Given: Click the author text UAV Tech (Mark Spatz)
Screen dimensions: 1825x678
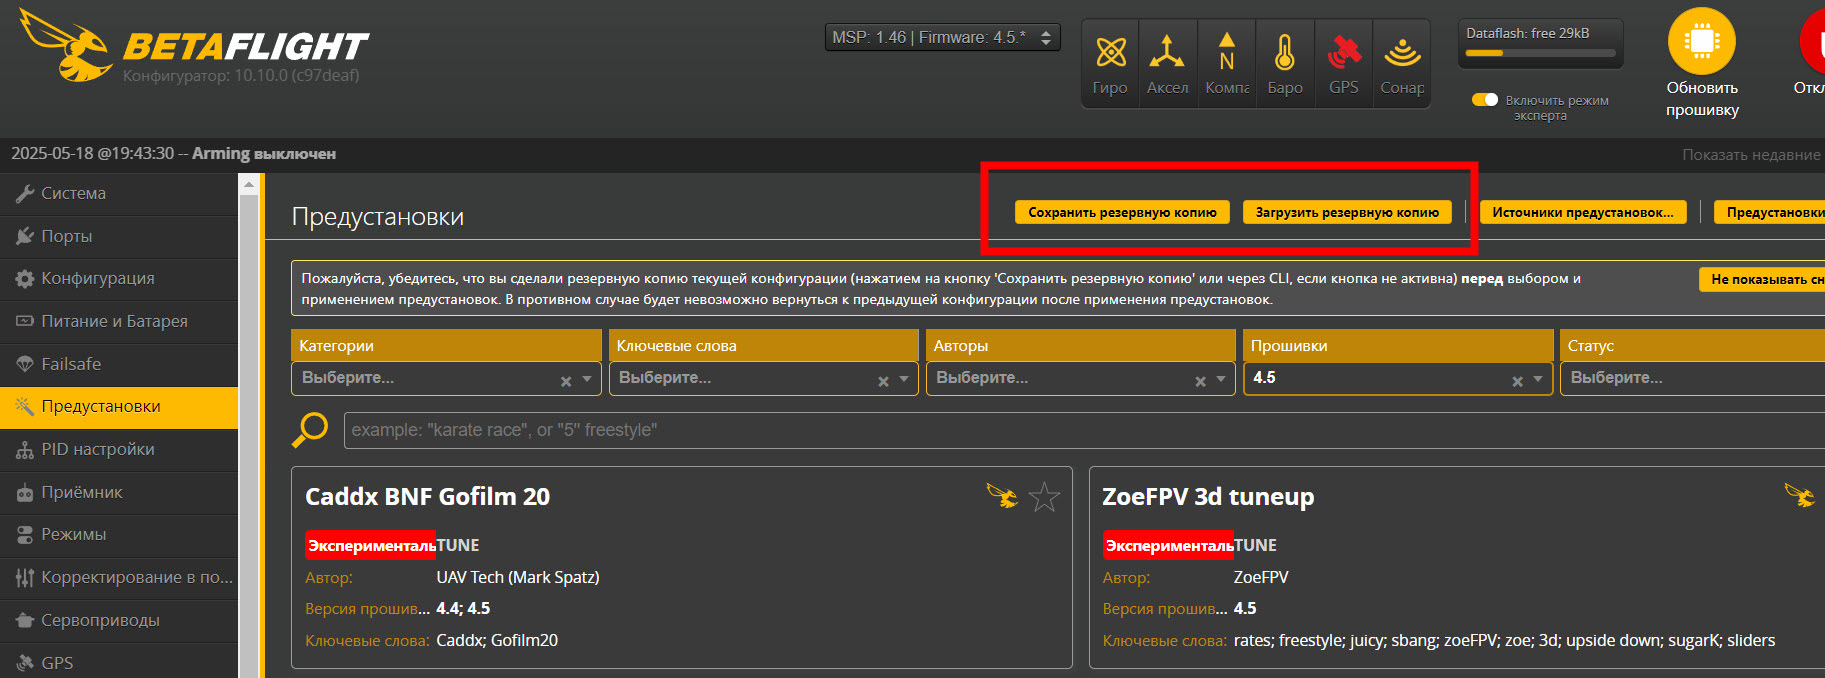Looking at the screenshot, I should (518, 577).
